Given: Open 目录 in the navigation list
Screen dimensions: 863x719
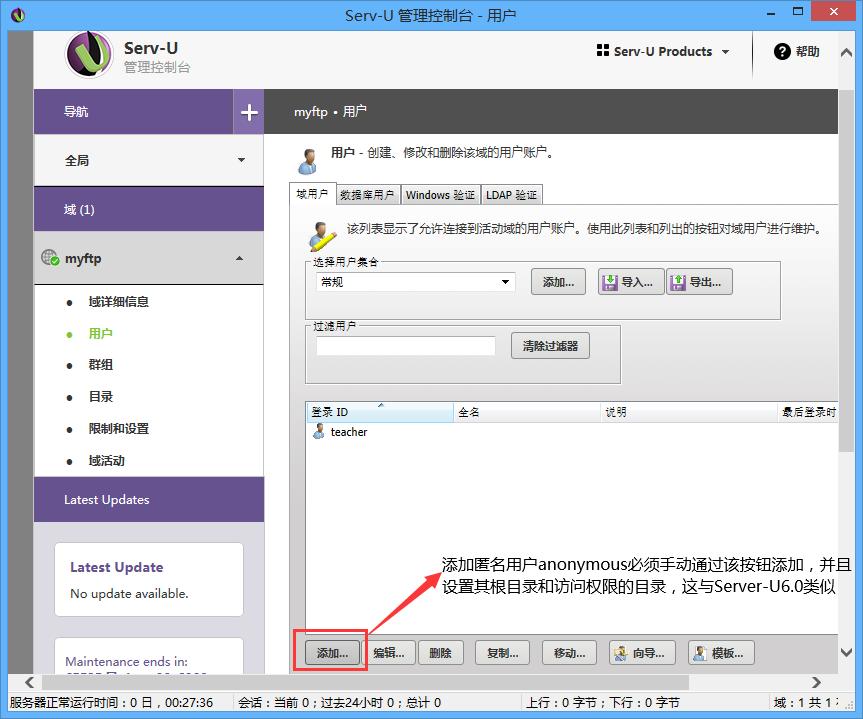Looking at the screenshot, I should tap(100, 396).
